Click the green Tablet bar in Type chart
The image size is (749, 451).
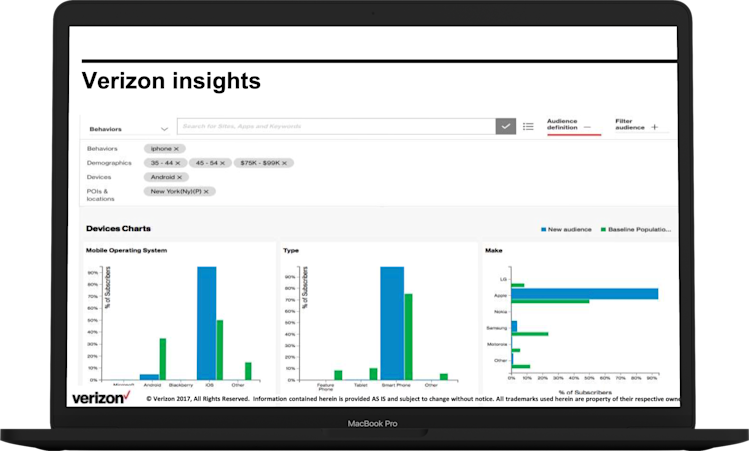pyautogui.click(x=374, y=374)
